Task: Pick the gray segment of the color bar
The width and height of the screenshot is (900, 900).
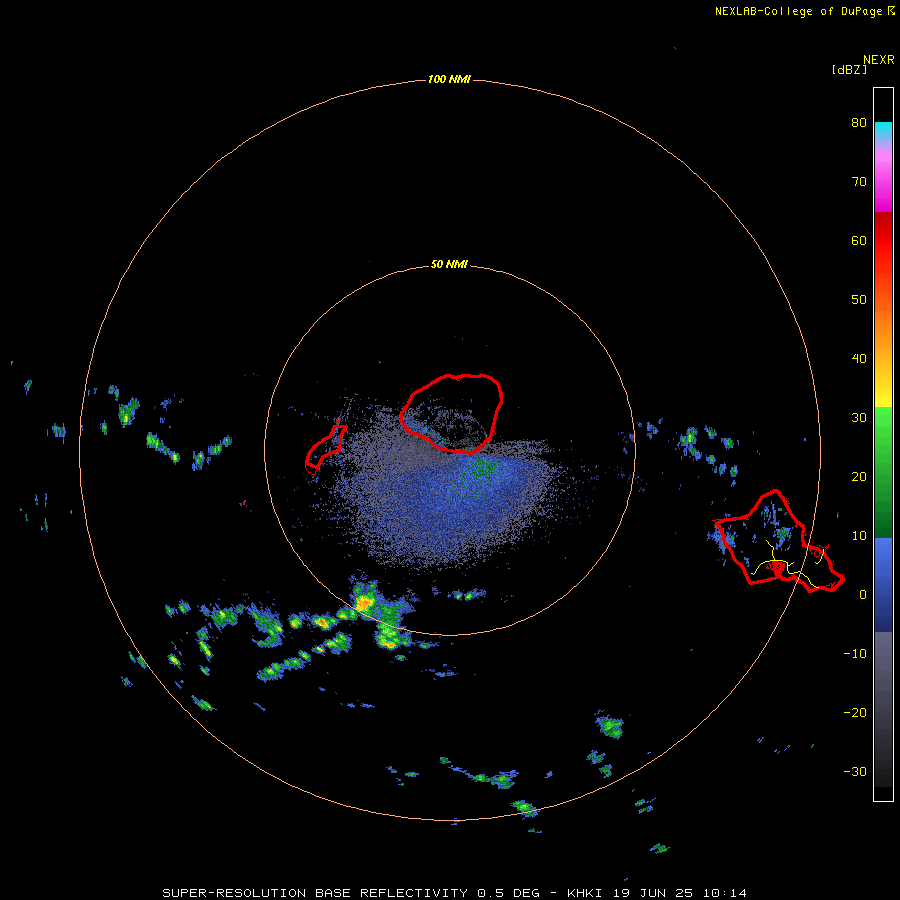Action: pos(883,709)
